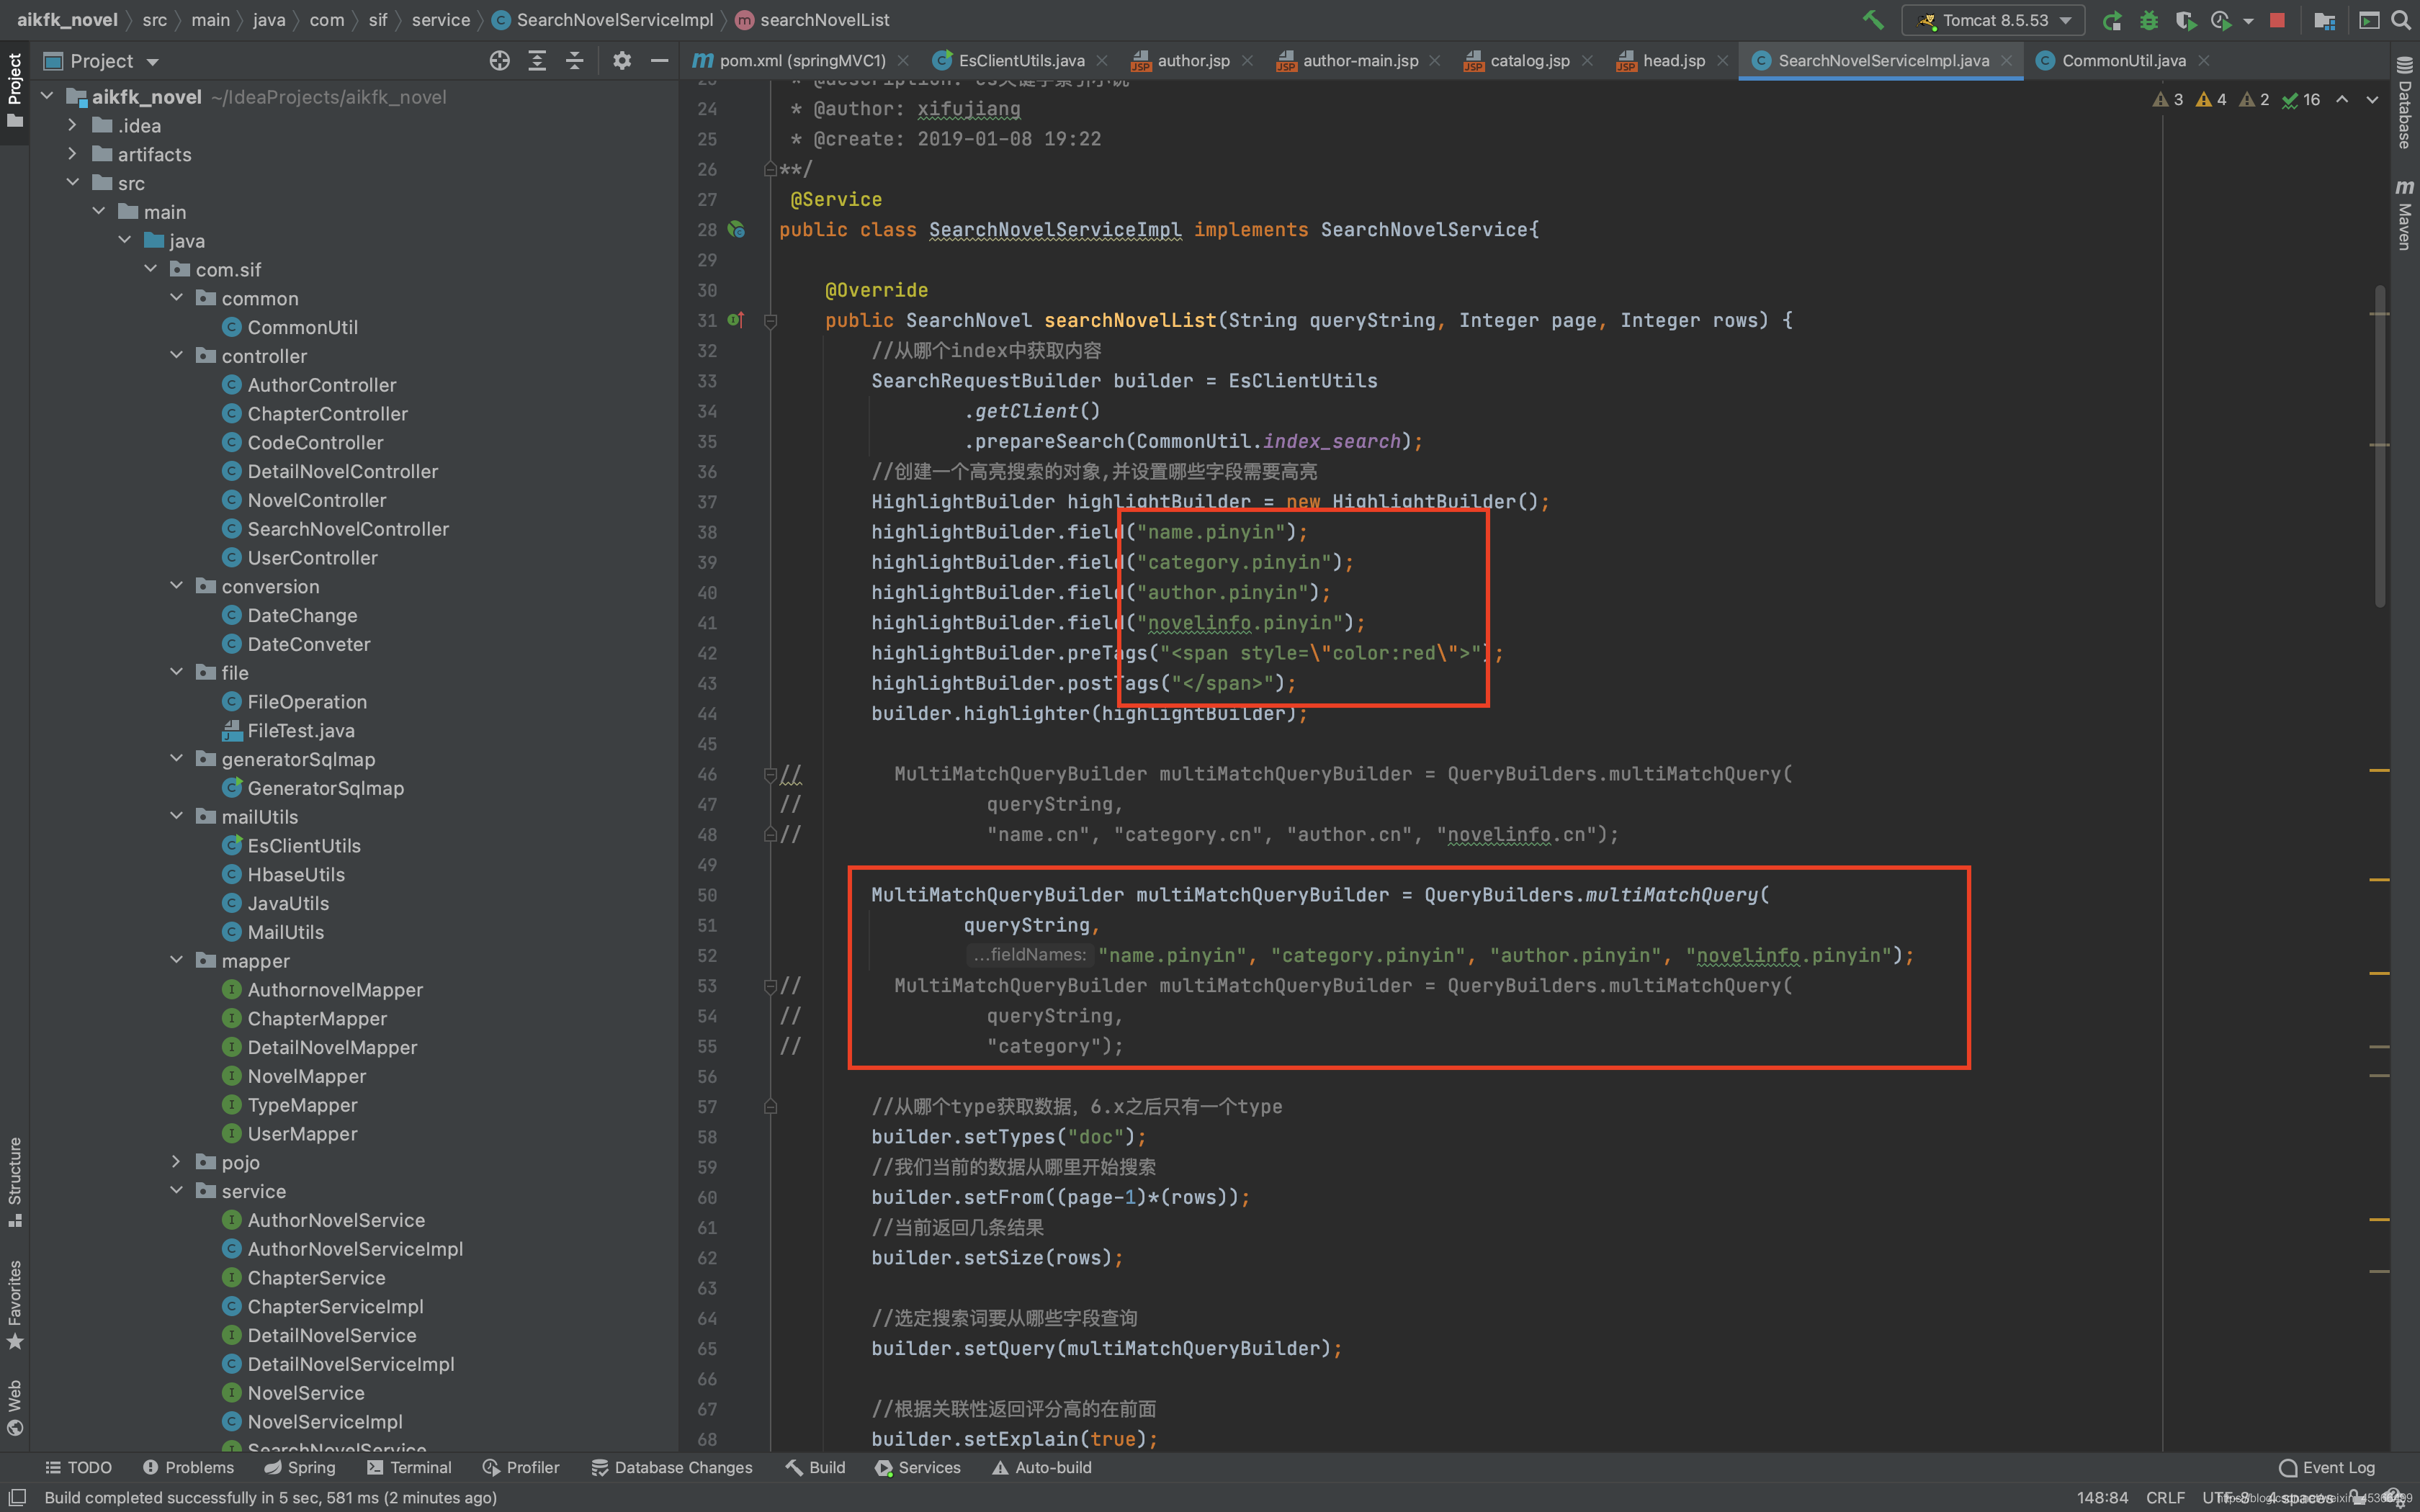Collapse the controller package folder
Screen dimensions: 2420x1512
[176, 356]
